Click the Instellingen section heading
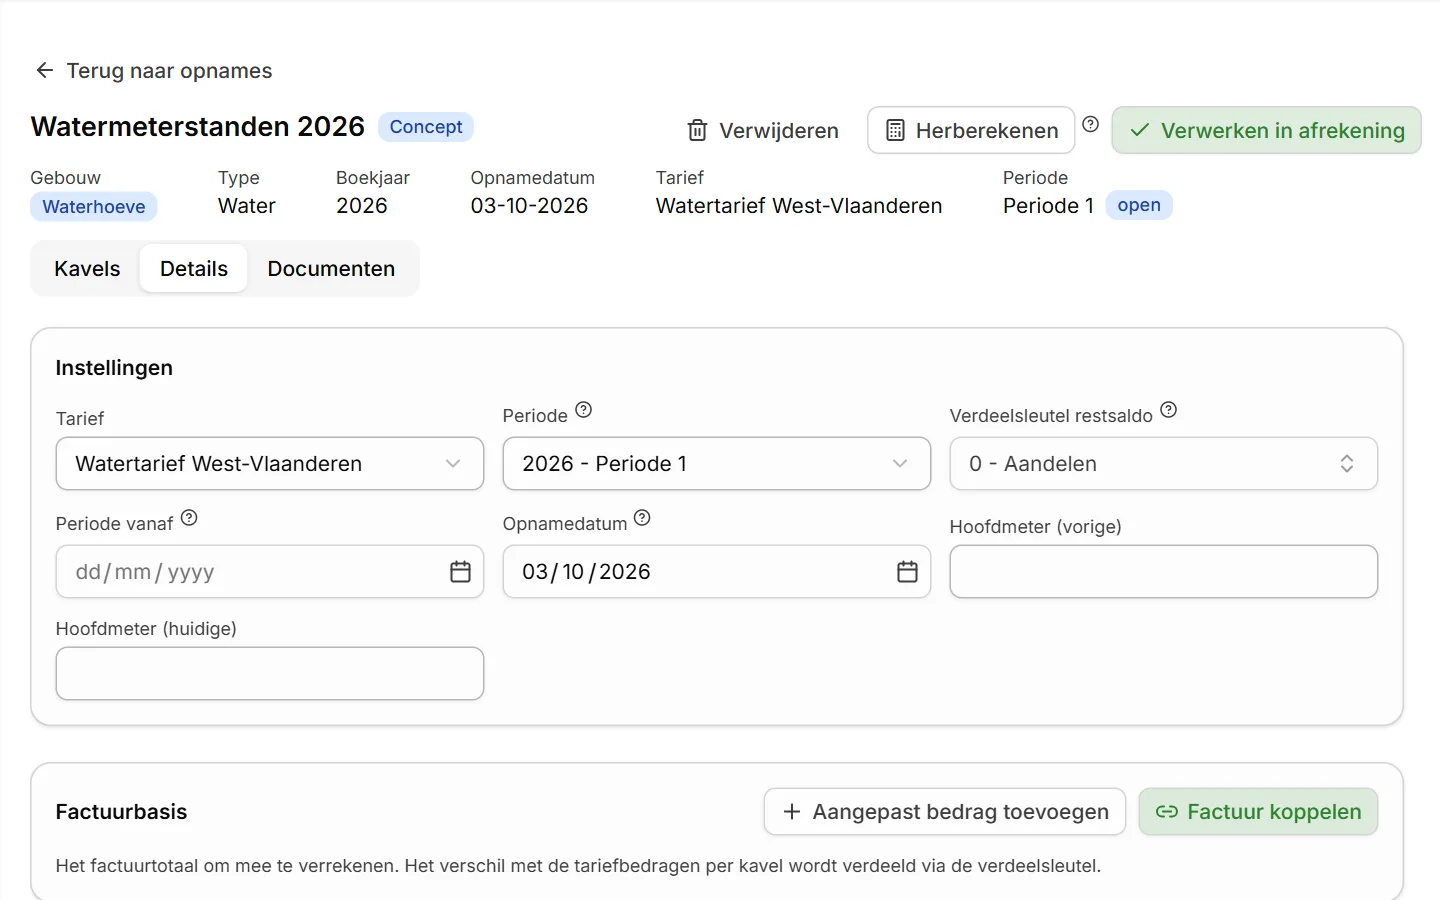 114,368
